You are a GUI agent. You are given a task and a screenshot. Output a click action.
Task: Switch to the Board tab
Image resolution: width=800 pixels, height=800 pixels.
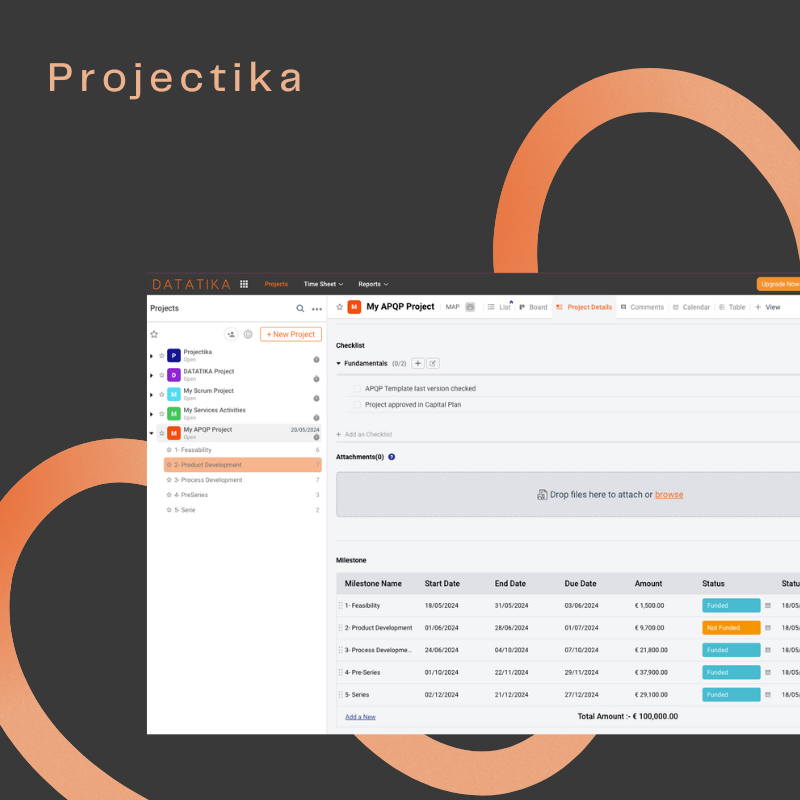click(x=533, y=307)
